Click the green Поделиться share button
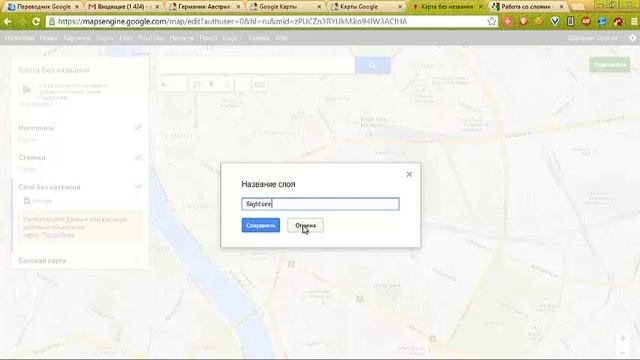 click(x=609, y=65)
